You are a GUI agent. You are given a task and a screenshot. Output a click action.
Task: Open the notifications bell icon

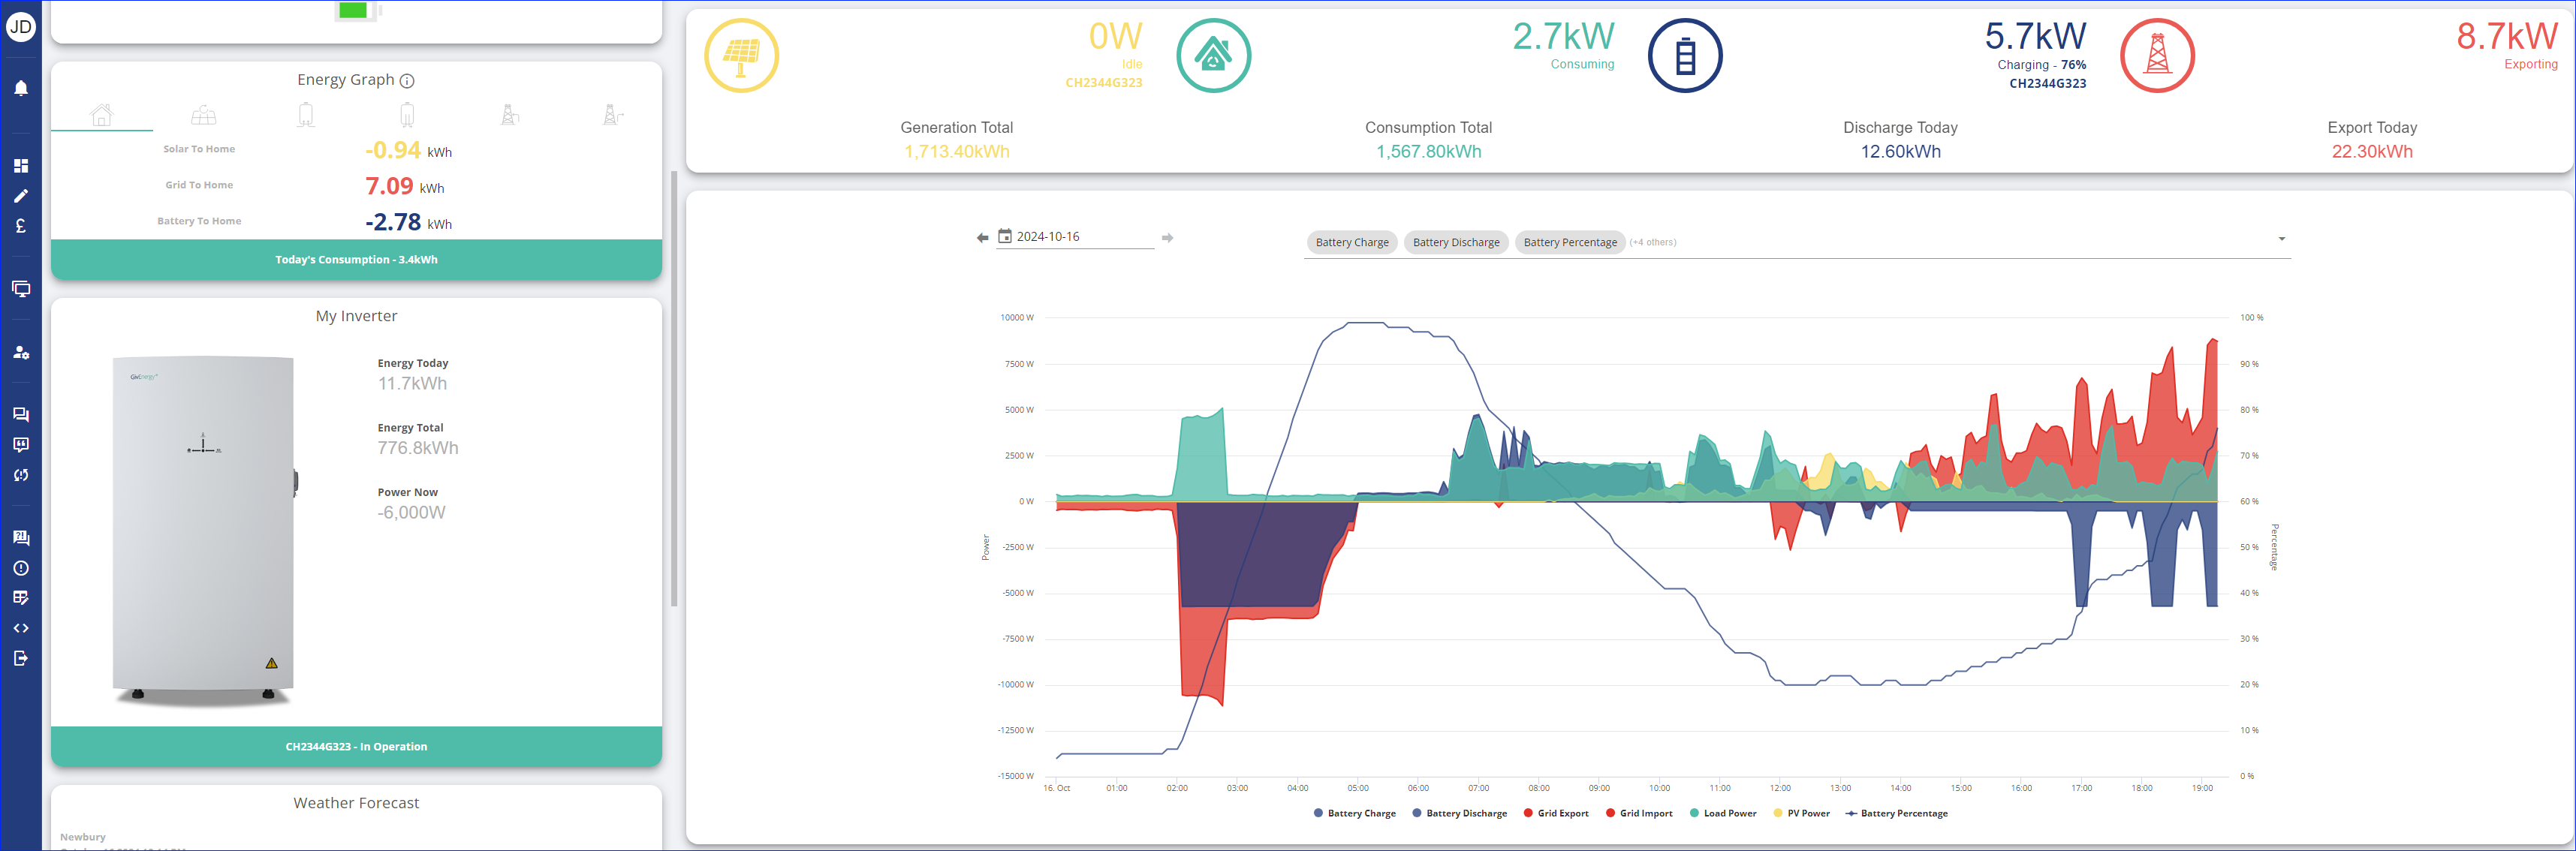tap(20, 88)
